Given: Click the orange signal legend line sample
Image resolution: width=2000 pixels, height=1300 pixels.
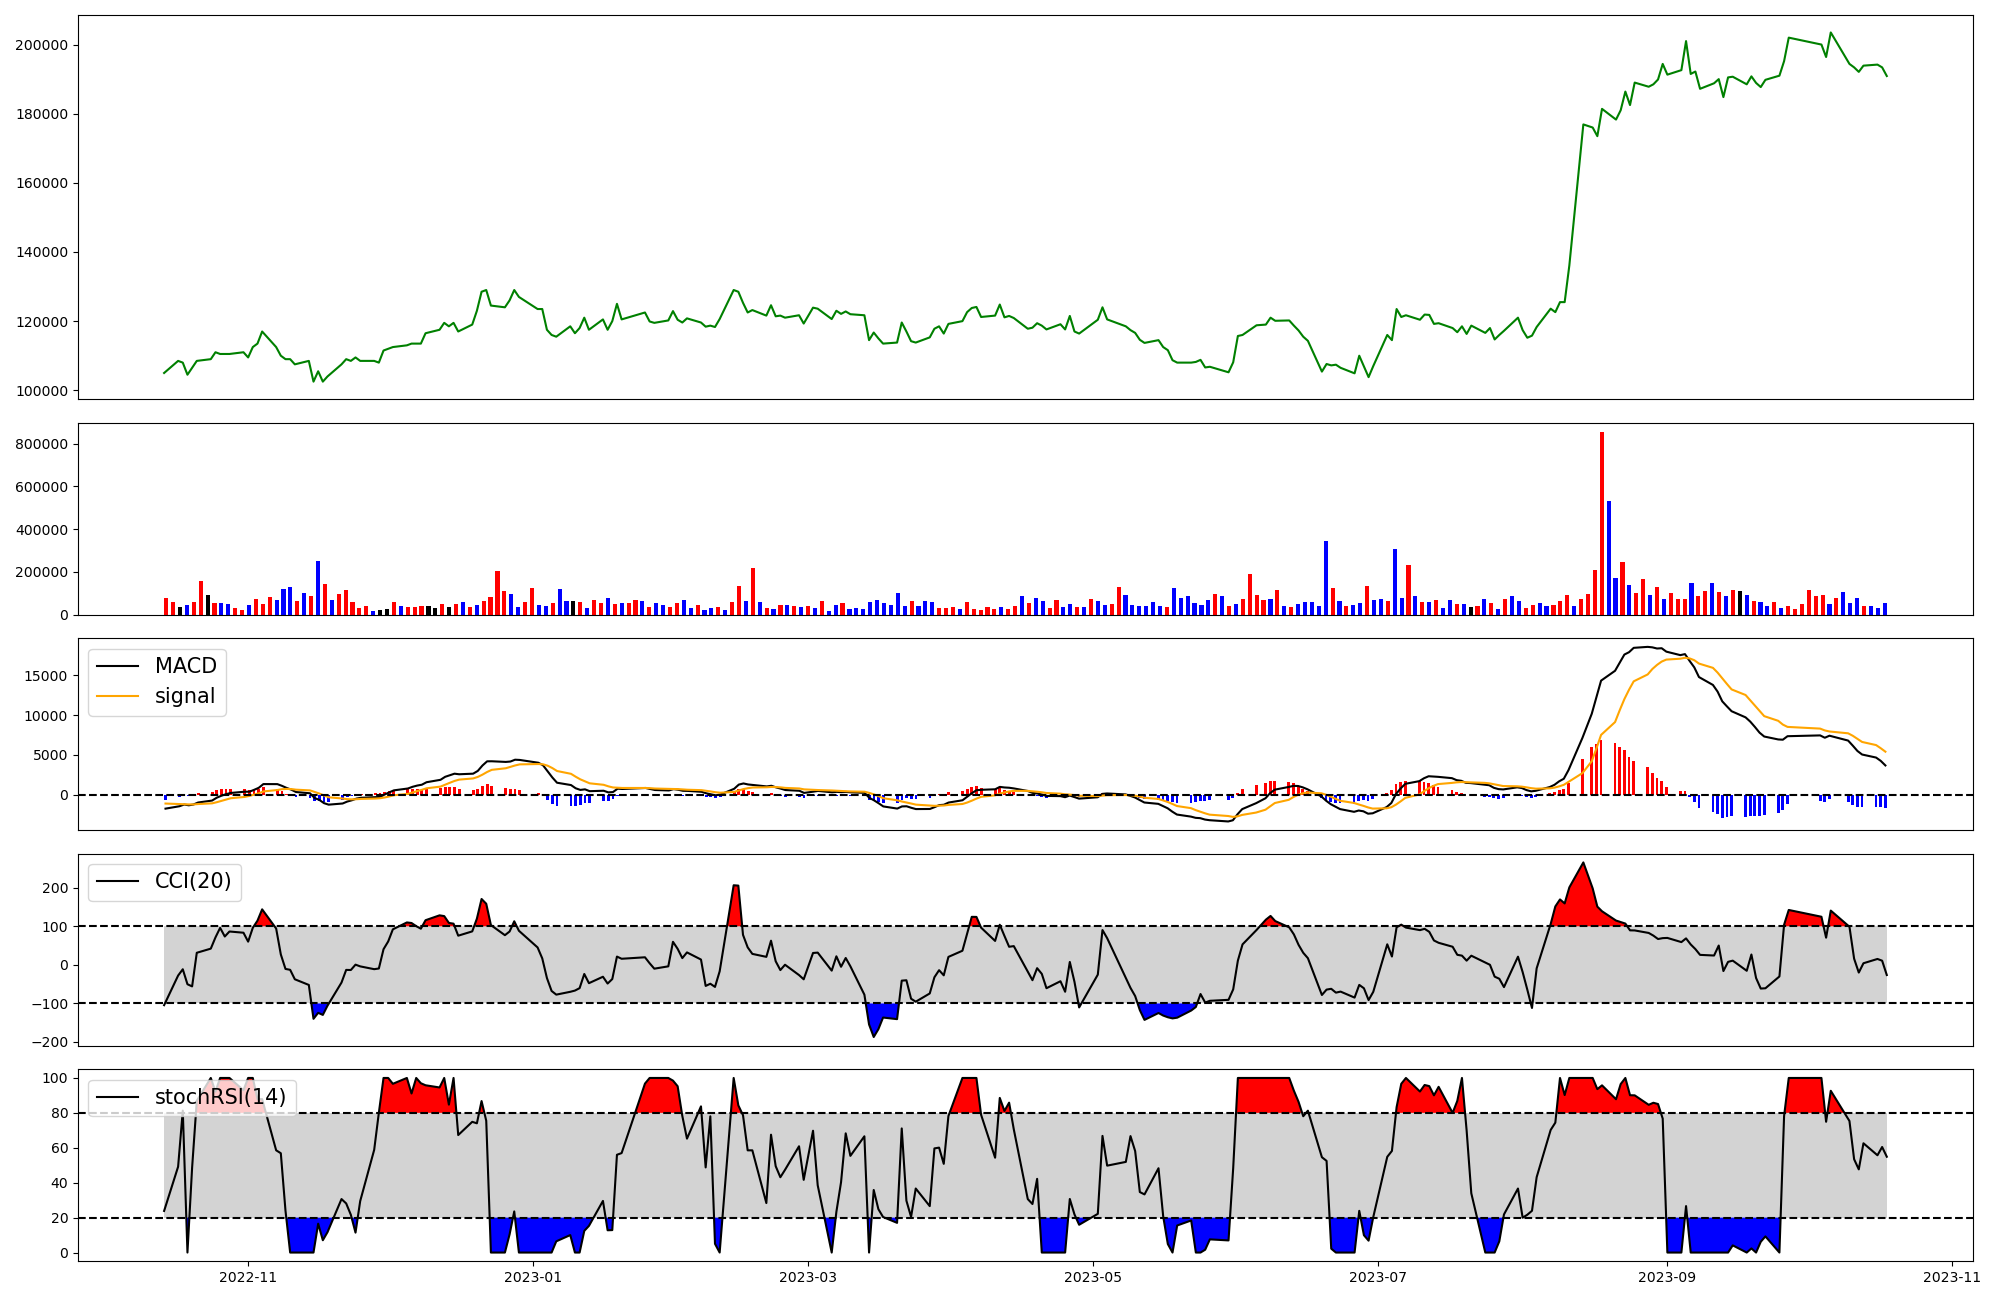Looking at the screenshot, I should (116, 696).
